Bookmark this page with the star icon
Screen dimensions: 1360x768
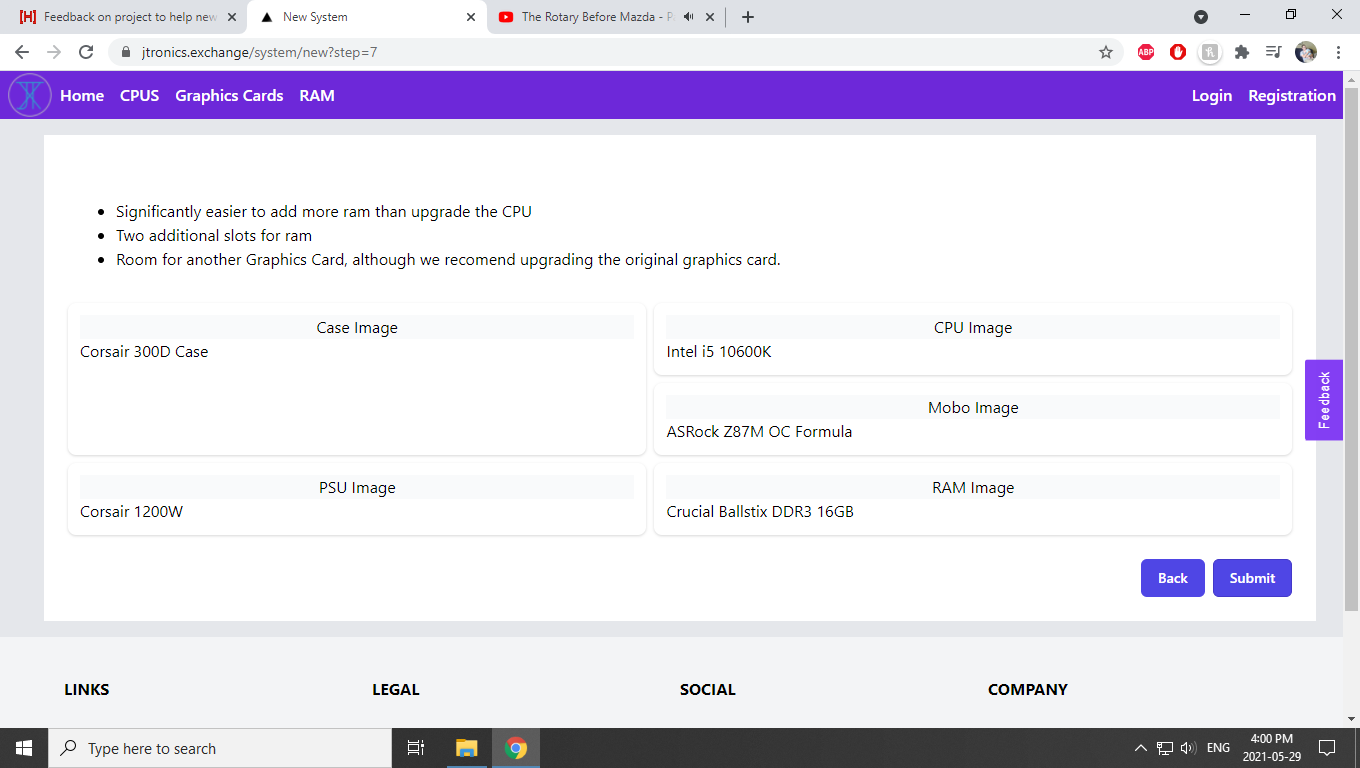point(1106,52)
